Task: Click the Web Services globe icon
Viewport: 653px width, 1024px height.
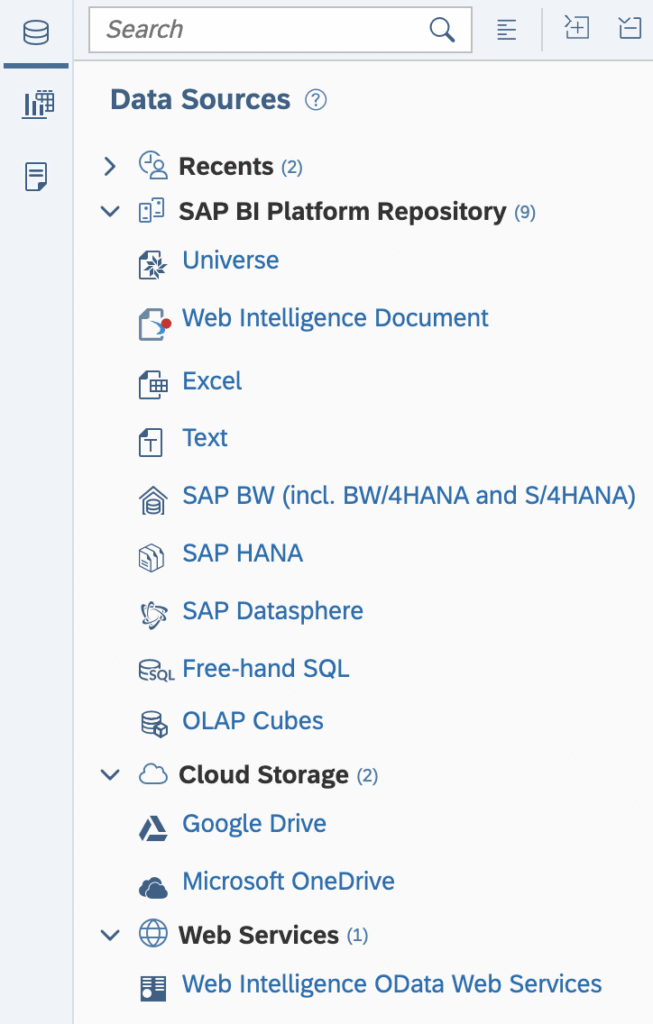Action: (153, 933)
